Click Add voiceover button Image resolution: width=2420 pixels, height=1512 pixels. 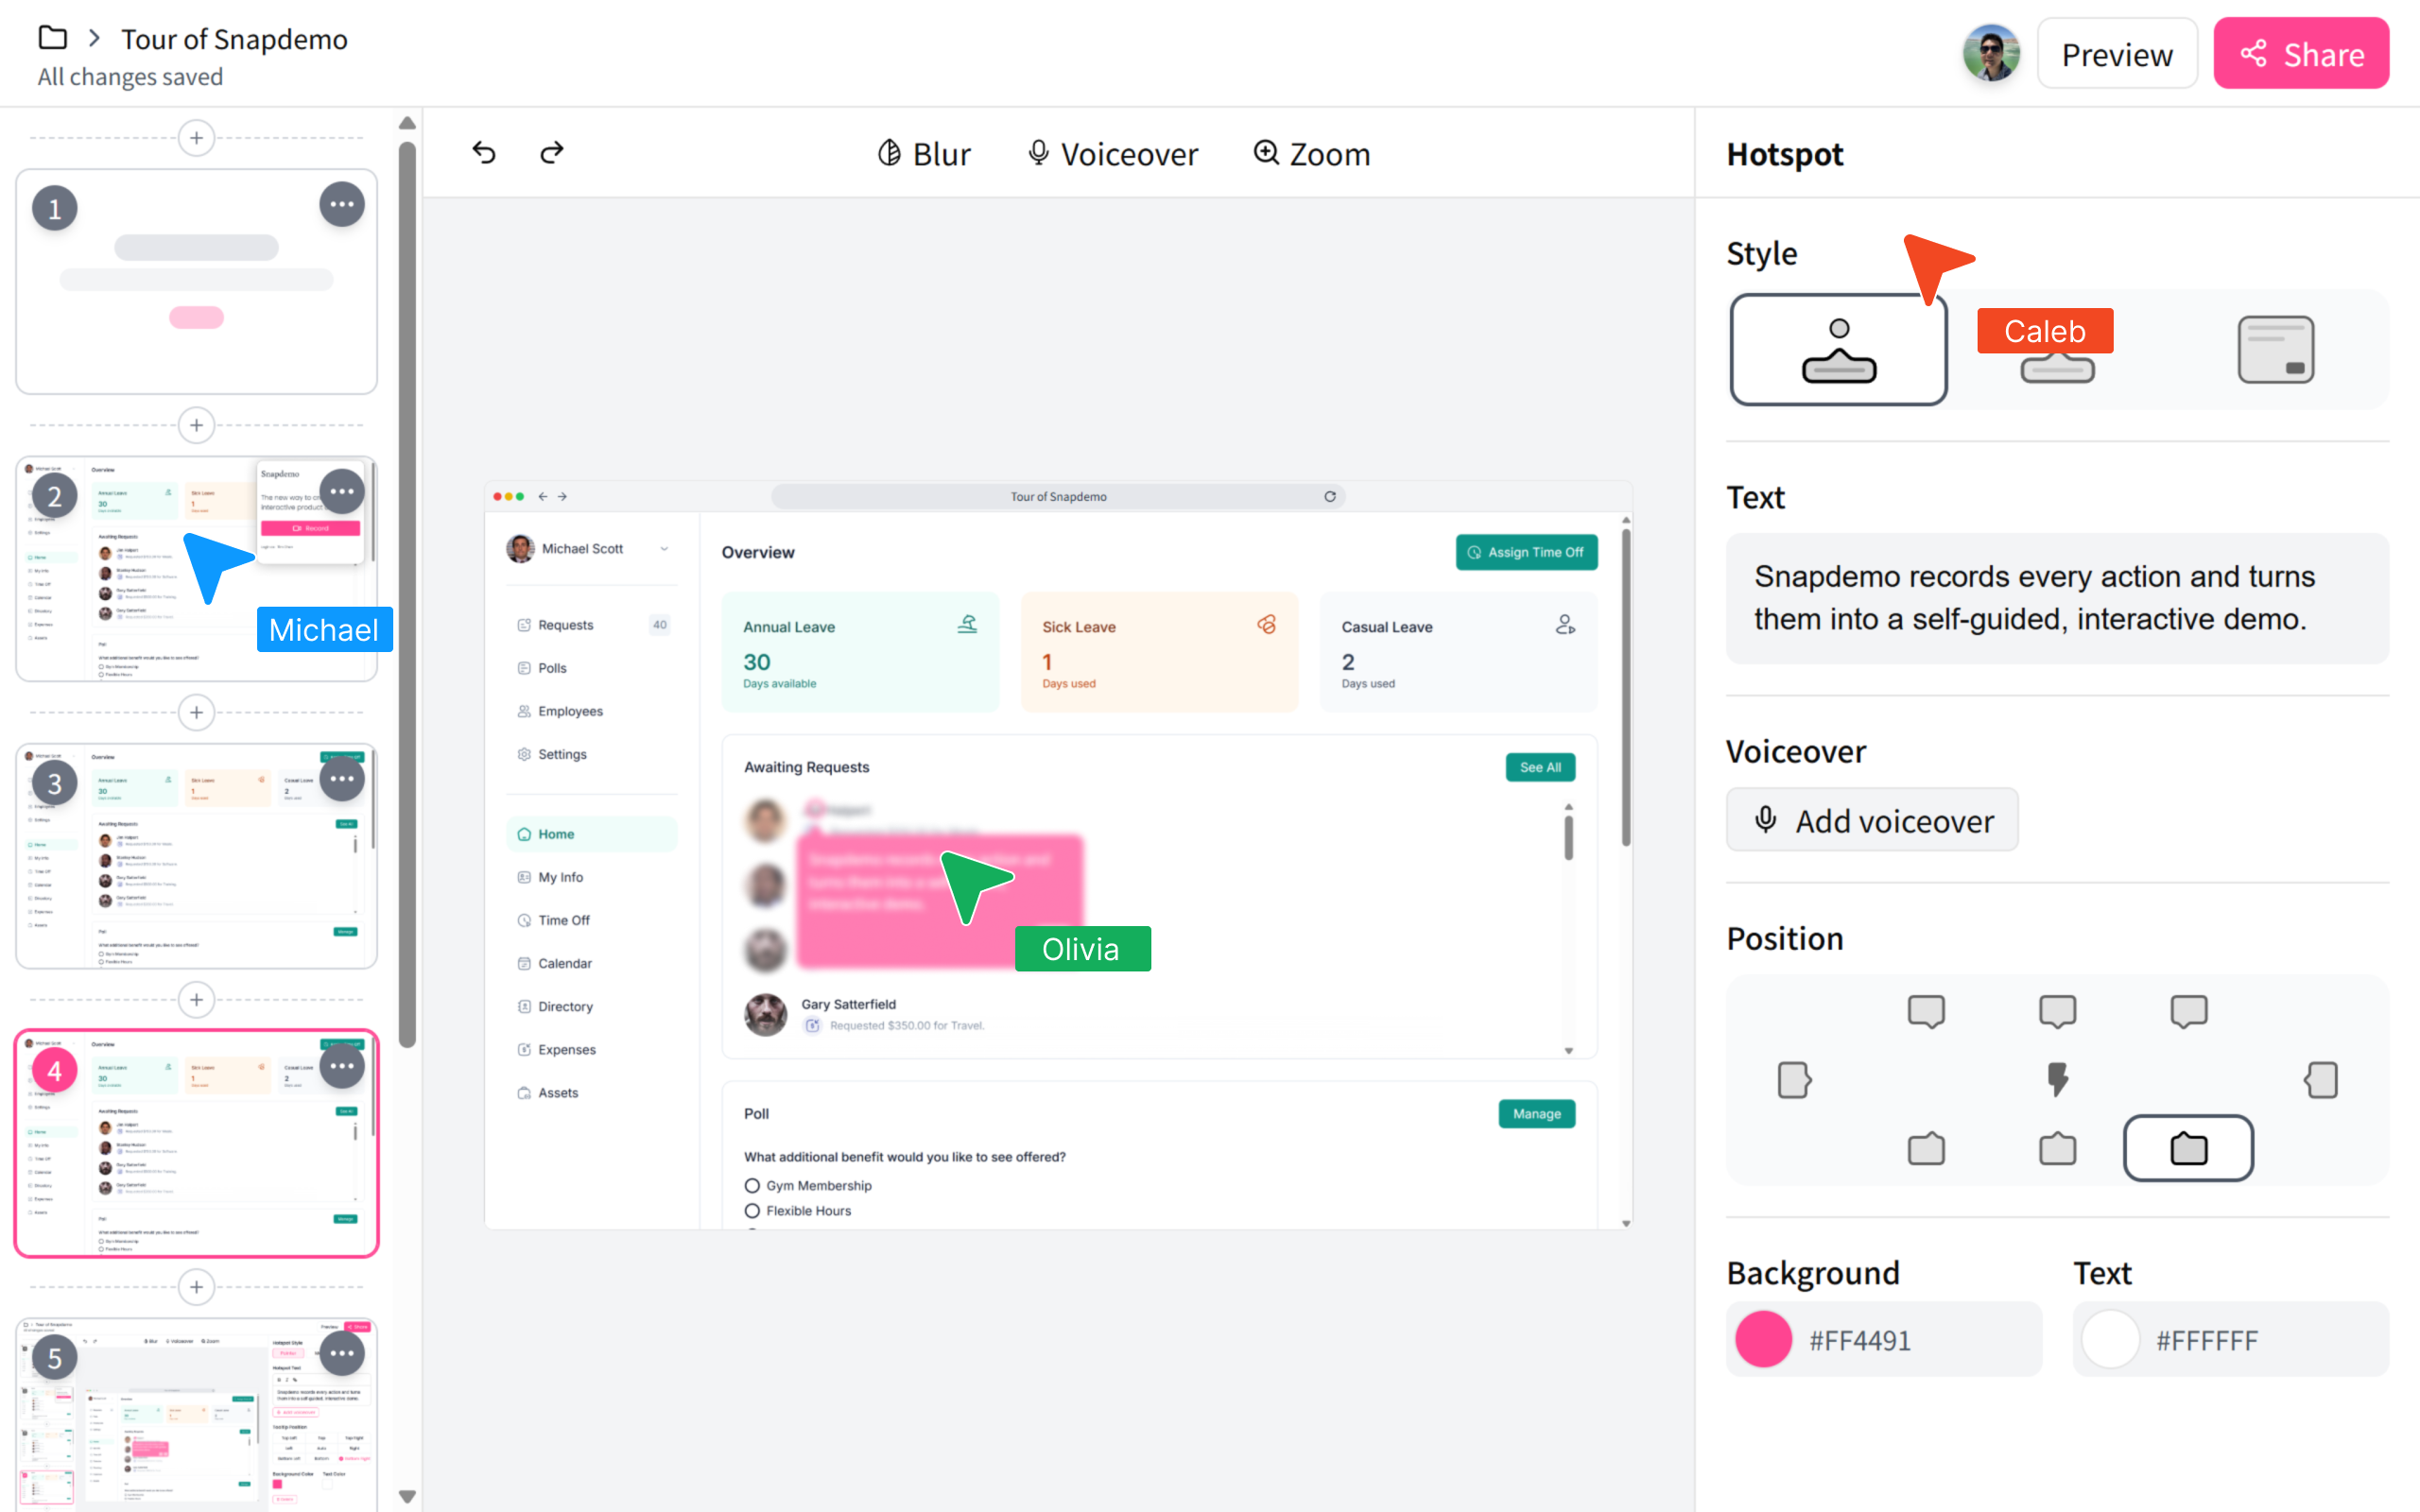pos(1872,820)
